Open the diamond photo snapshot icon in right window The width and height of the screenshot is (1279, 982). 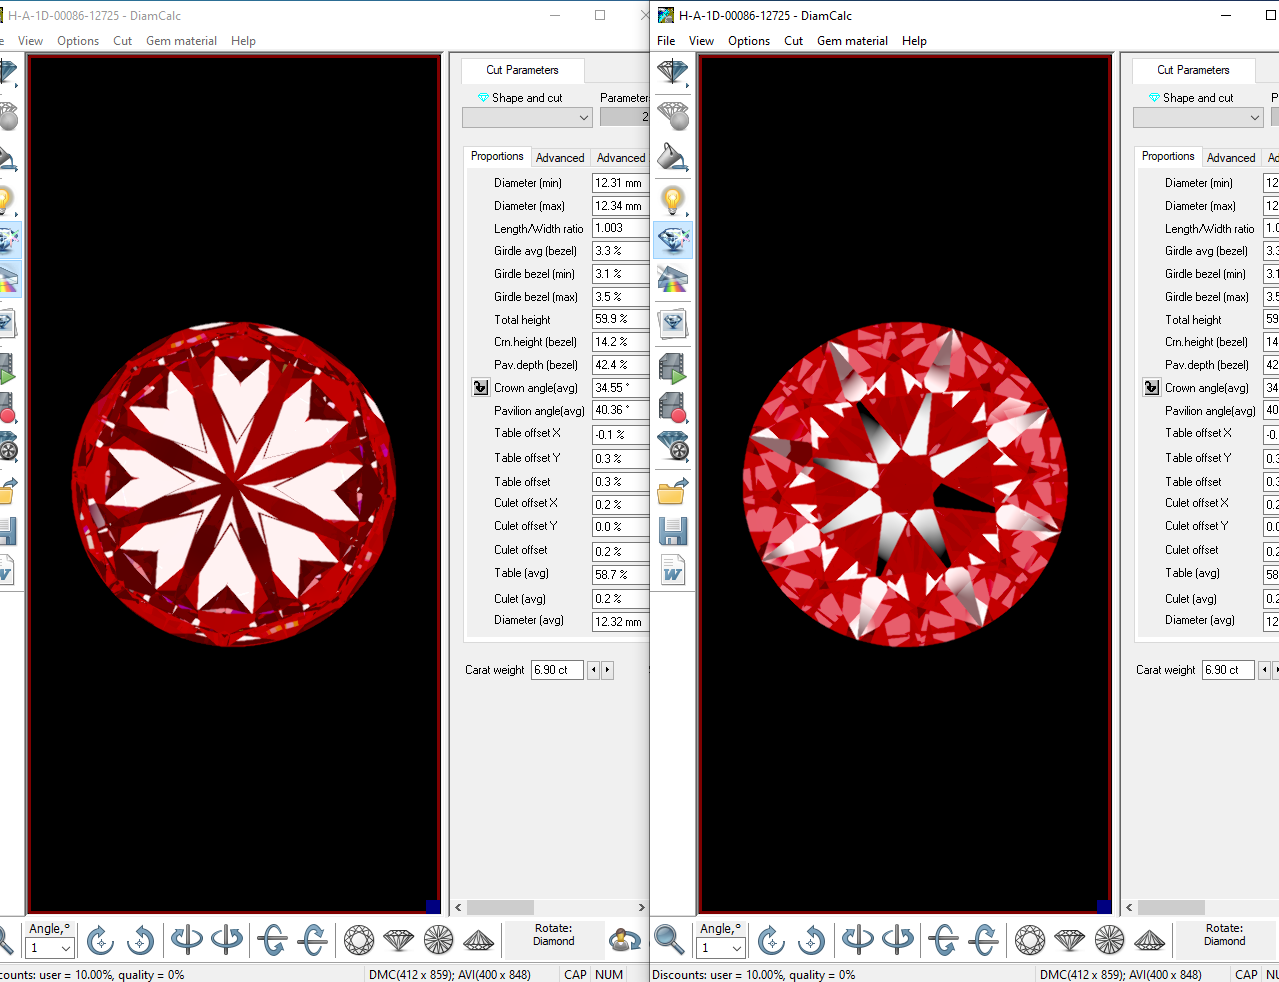pyautogui.click(x=673, y=323)
